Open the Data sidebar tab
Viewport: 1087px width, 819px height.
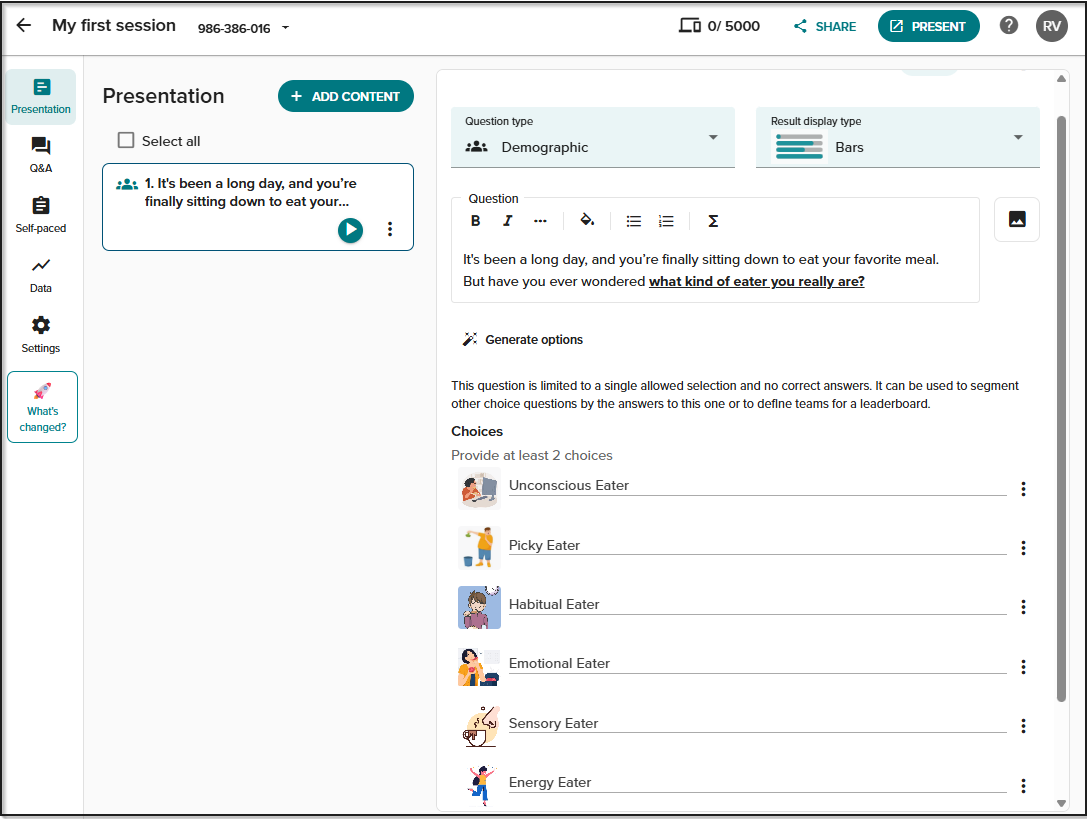(x=41, y=275)
